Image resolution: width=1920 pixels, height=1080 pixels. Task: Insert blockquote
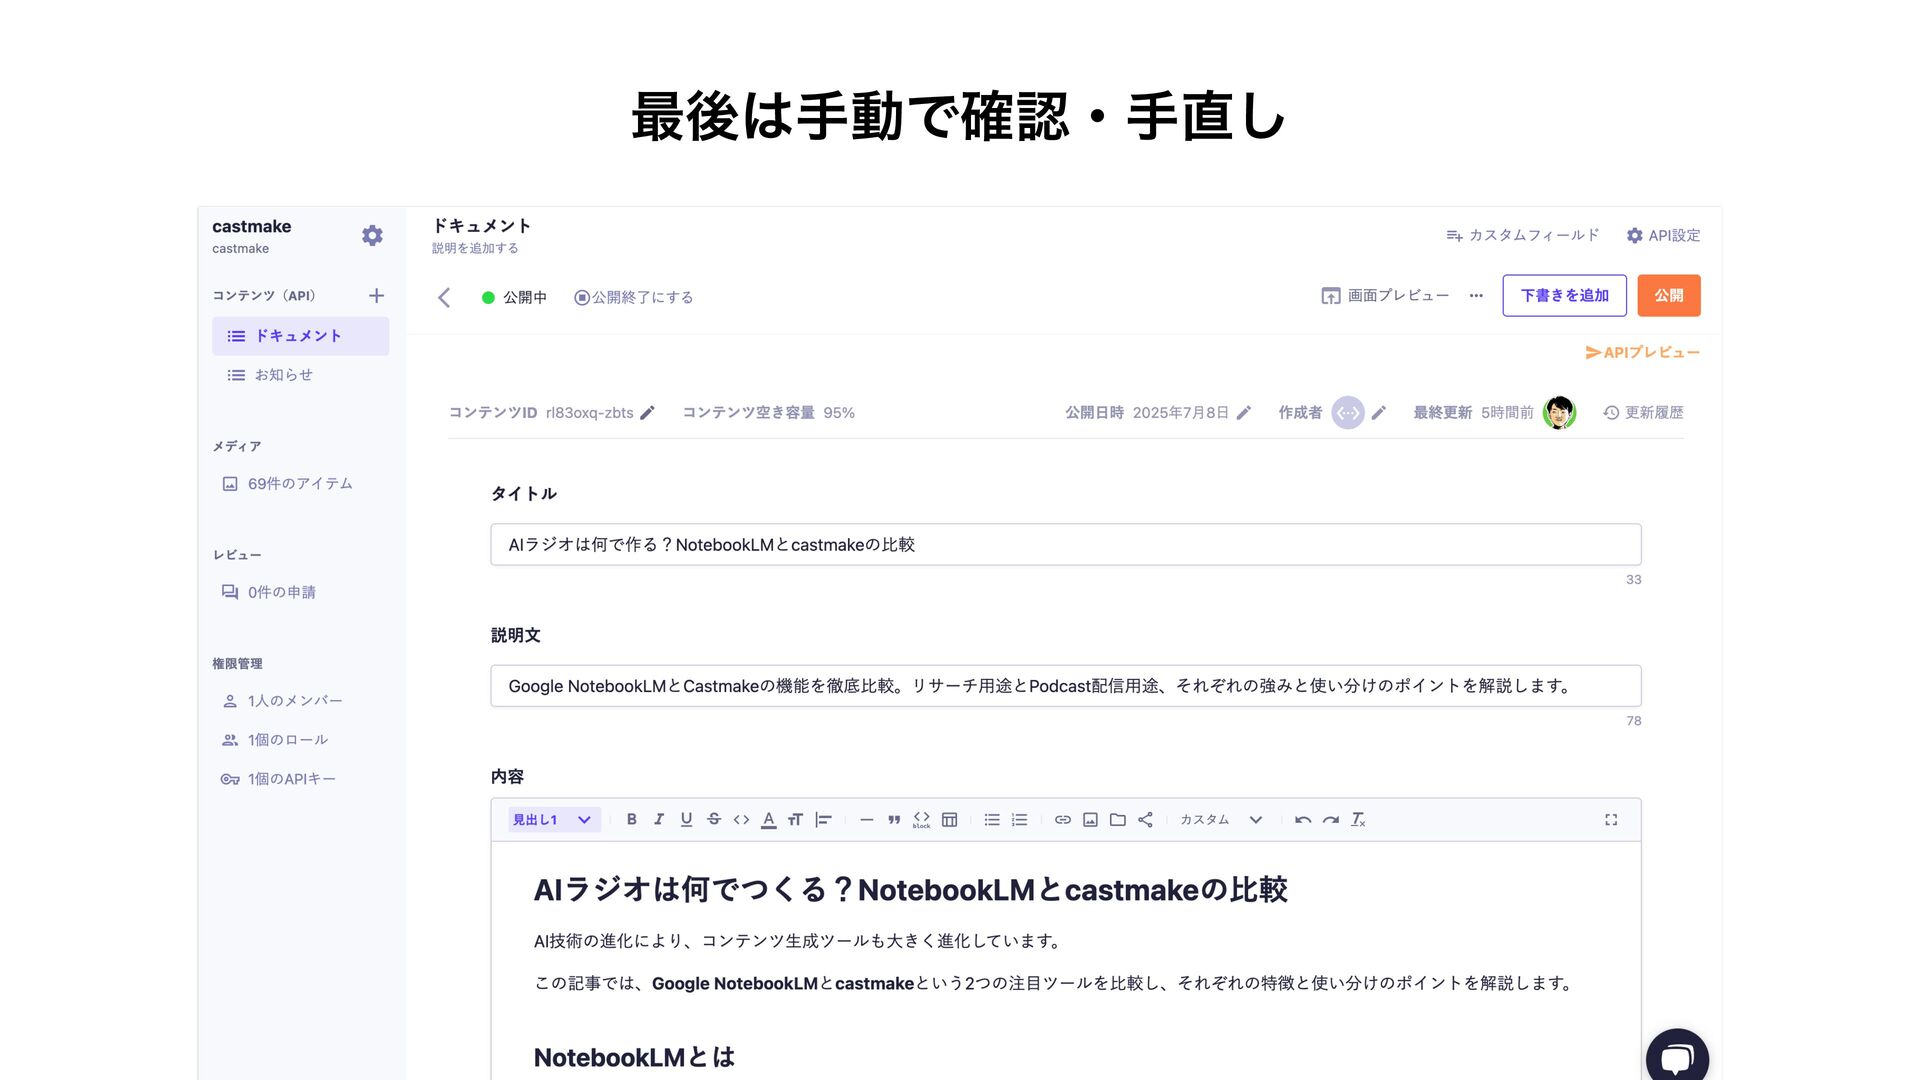pos(894,820)
